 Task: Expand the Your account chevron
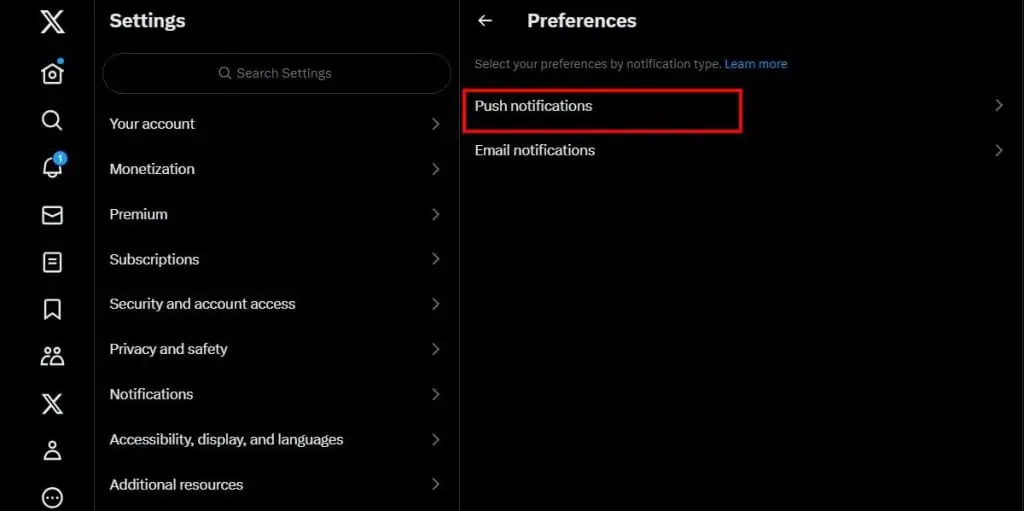tap(436, 124)
